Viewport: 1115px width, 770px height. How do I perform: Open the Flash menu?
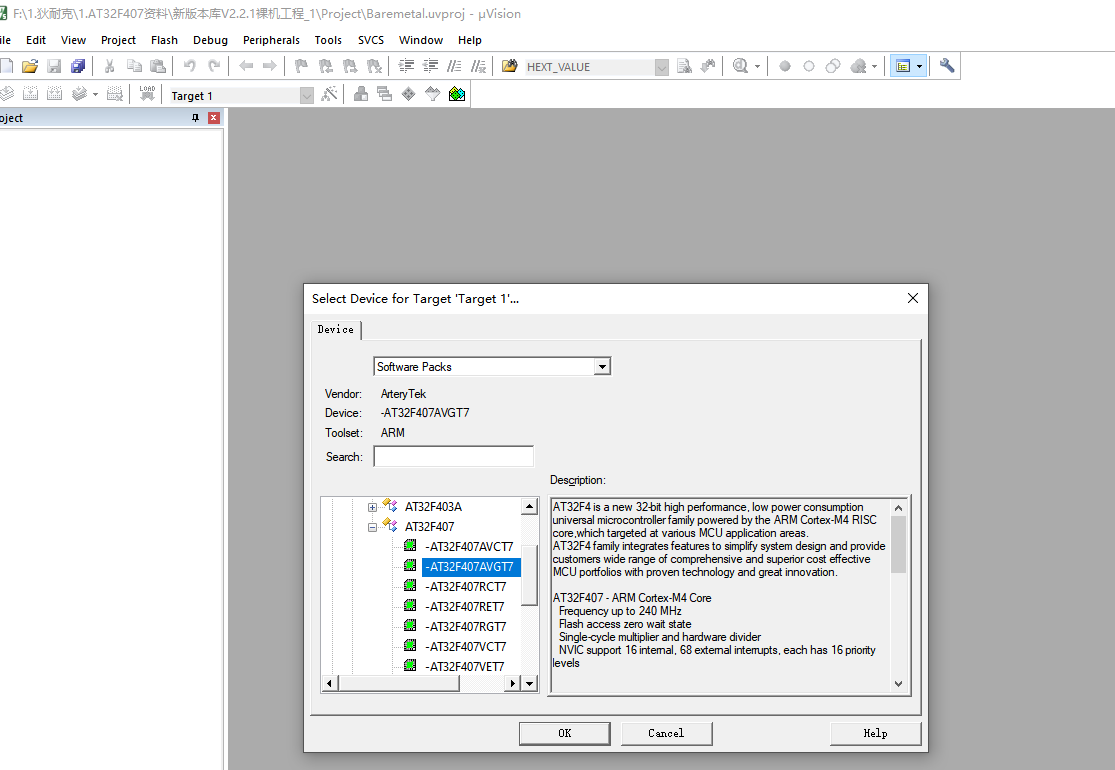click(x=164, y=41)
